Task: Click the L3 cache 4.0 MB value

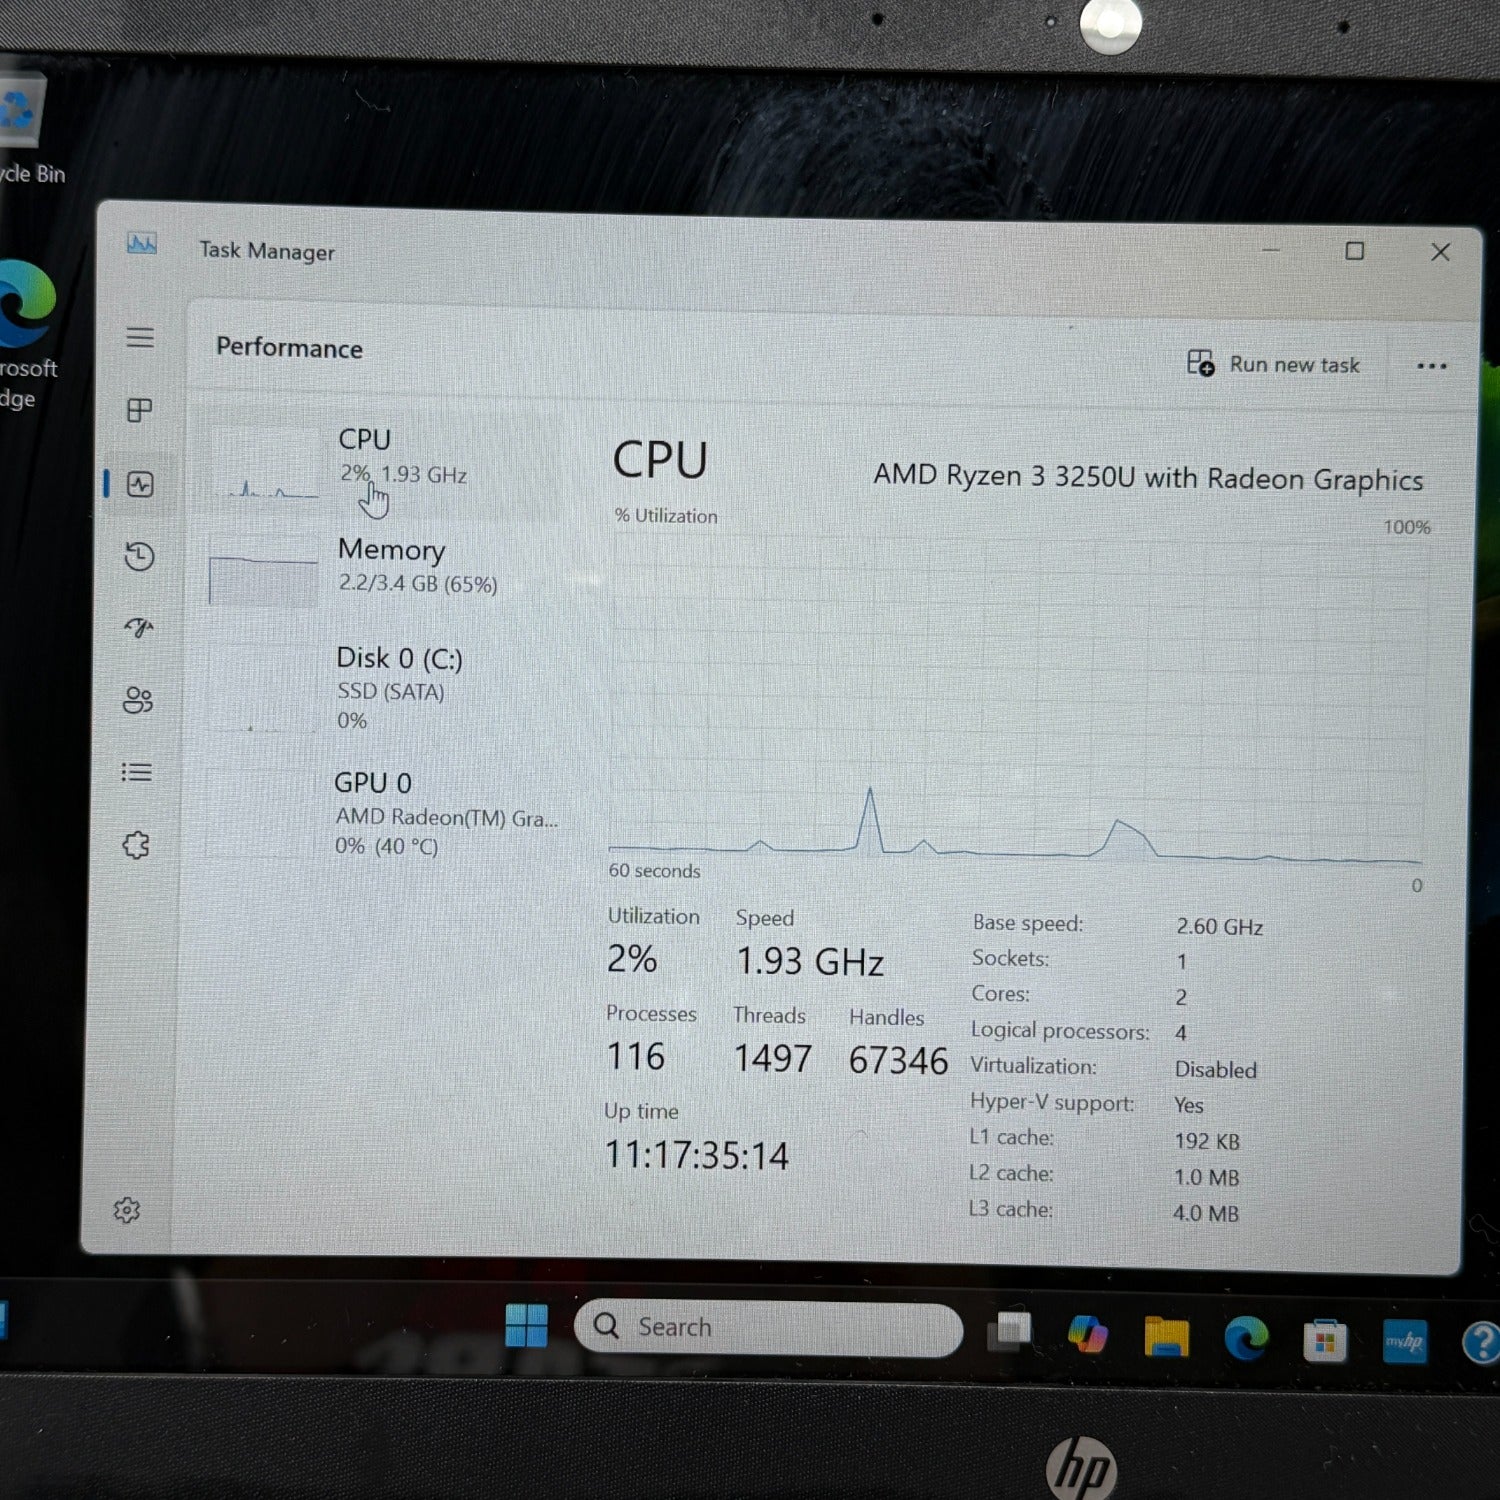Action: point(1205,1214)
